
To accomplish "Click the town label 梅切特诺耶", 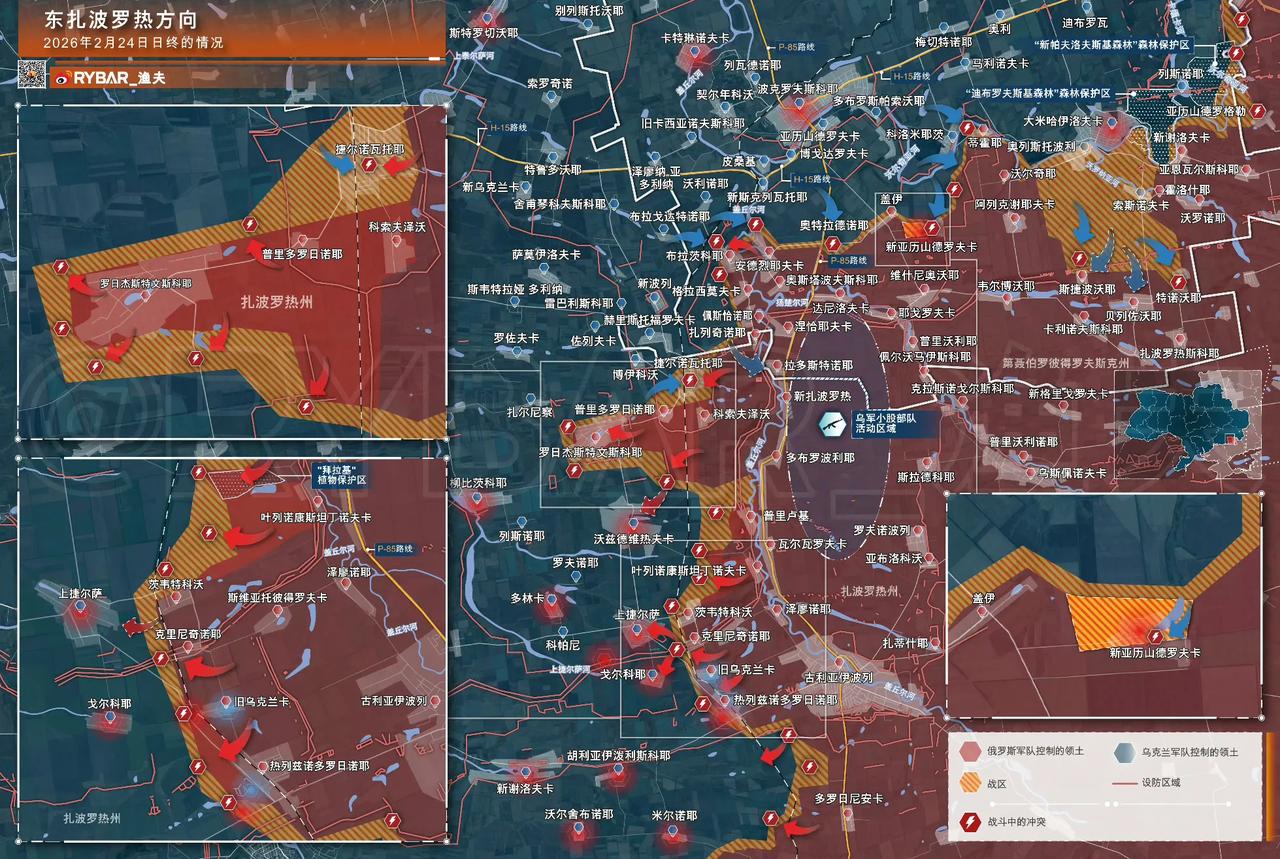I will pos(943,42).
